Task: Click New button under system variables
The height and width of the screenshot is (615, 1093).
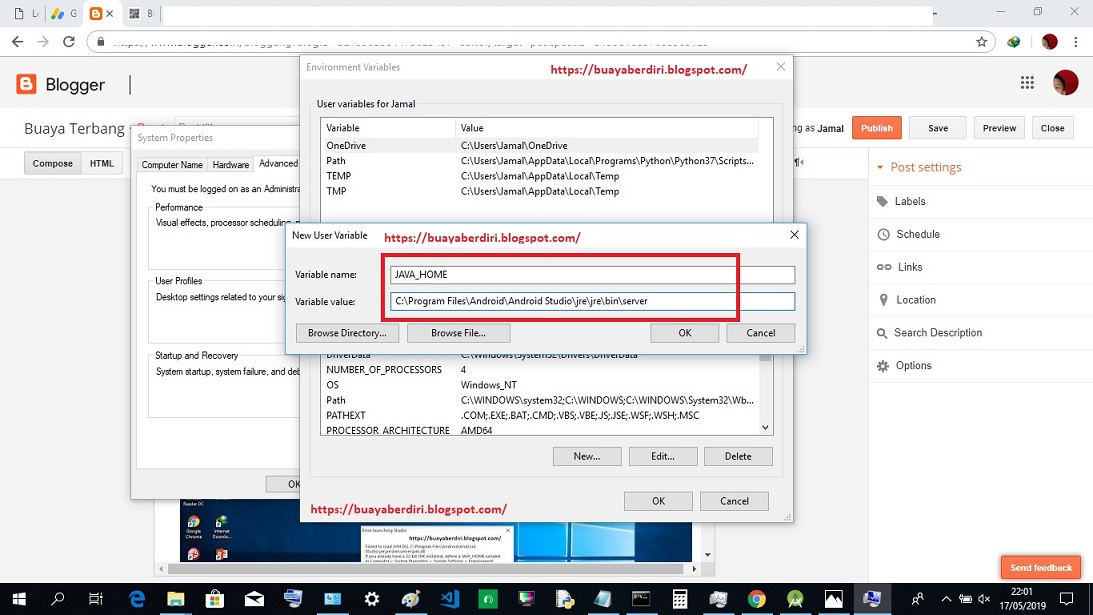Action: (587, 456)
